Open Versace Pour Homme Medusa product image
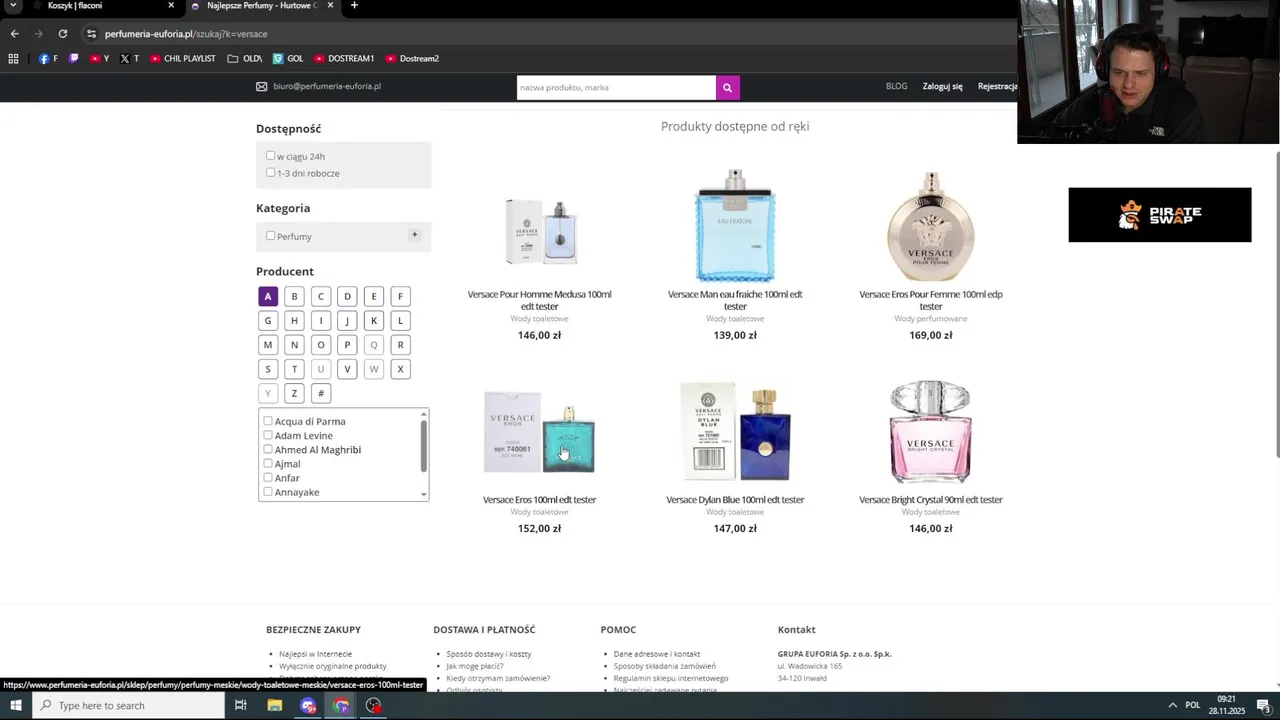 tap(540, 230)
